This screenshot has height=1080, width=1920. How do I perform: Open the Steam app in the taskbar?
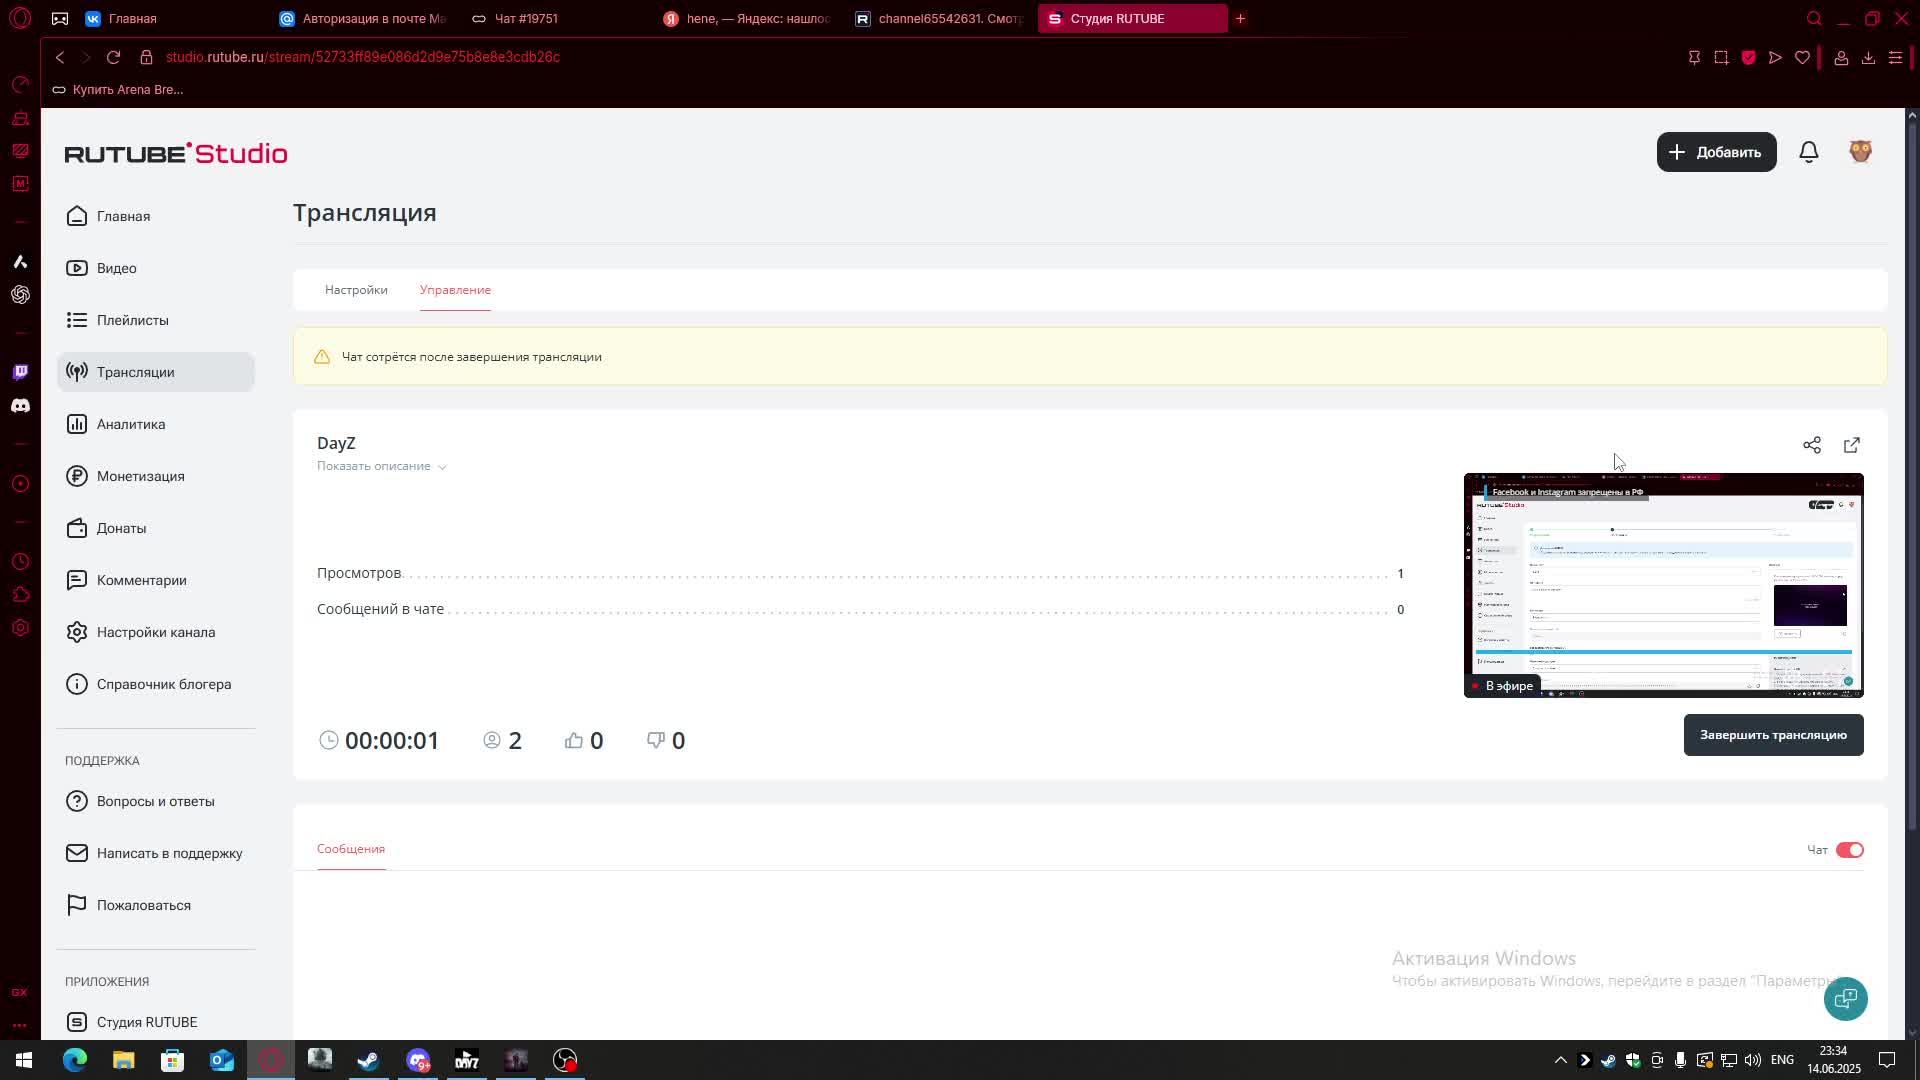click(x=368, y=1060)
